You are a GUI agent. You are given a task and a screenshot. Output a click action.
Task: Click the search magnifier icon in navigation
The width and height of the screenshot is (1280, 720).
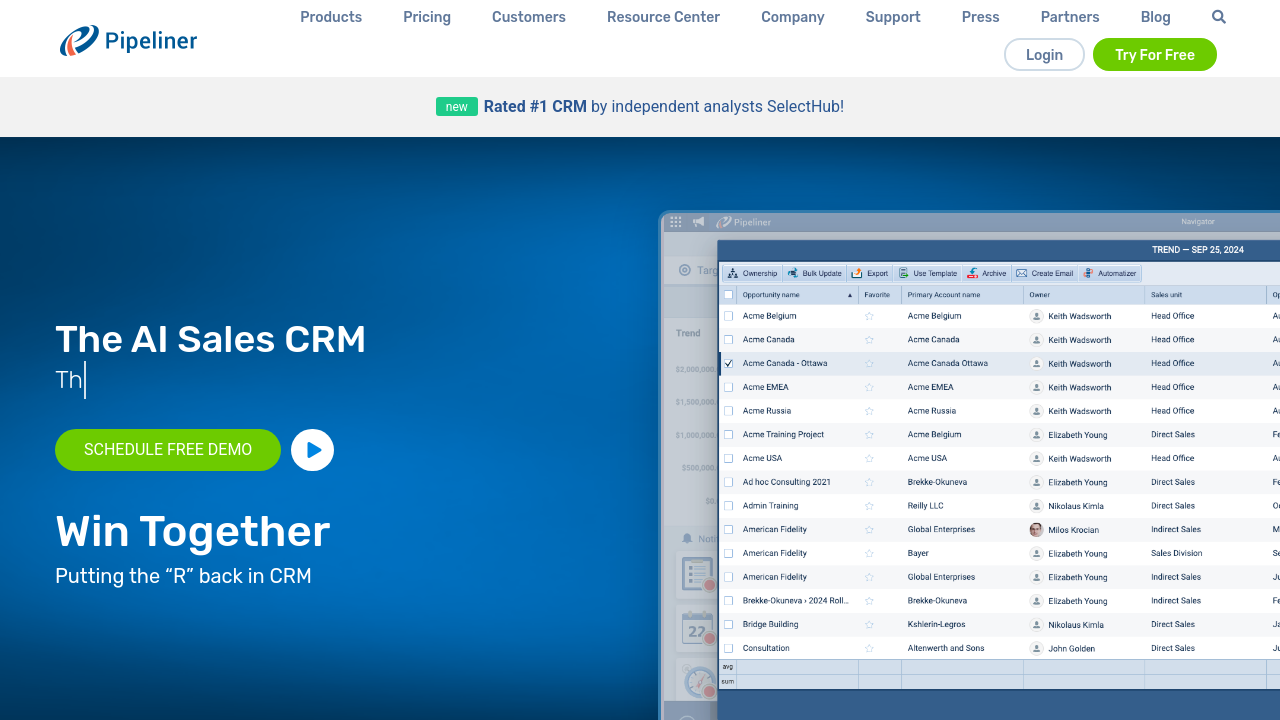(1218, 17)
